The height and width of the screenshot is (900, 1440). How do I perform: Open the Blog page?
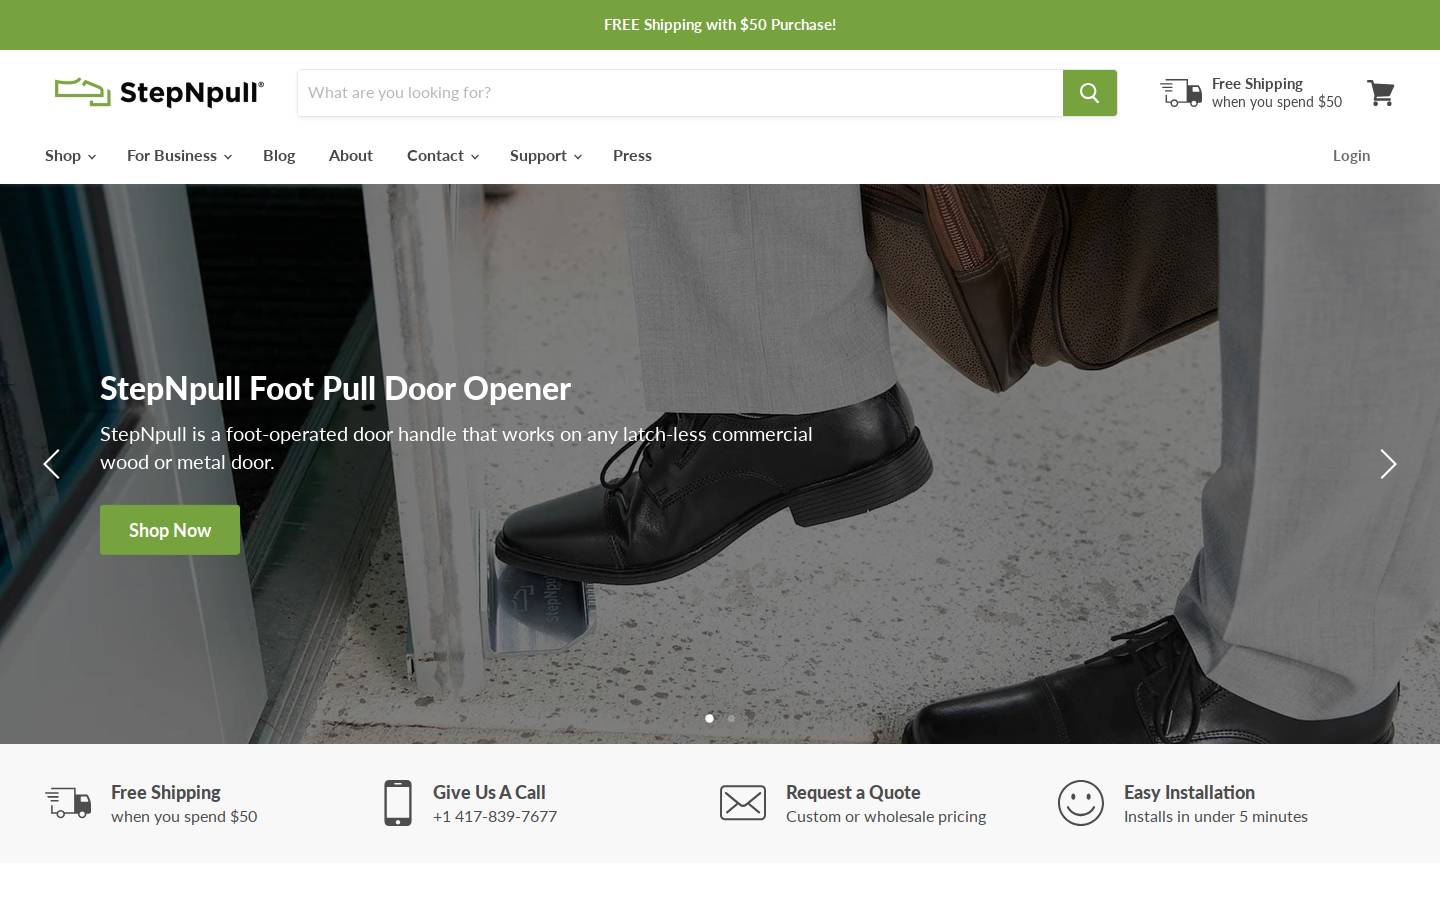(x=279, y=155)
